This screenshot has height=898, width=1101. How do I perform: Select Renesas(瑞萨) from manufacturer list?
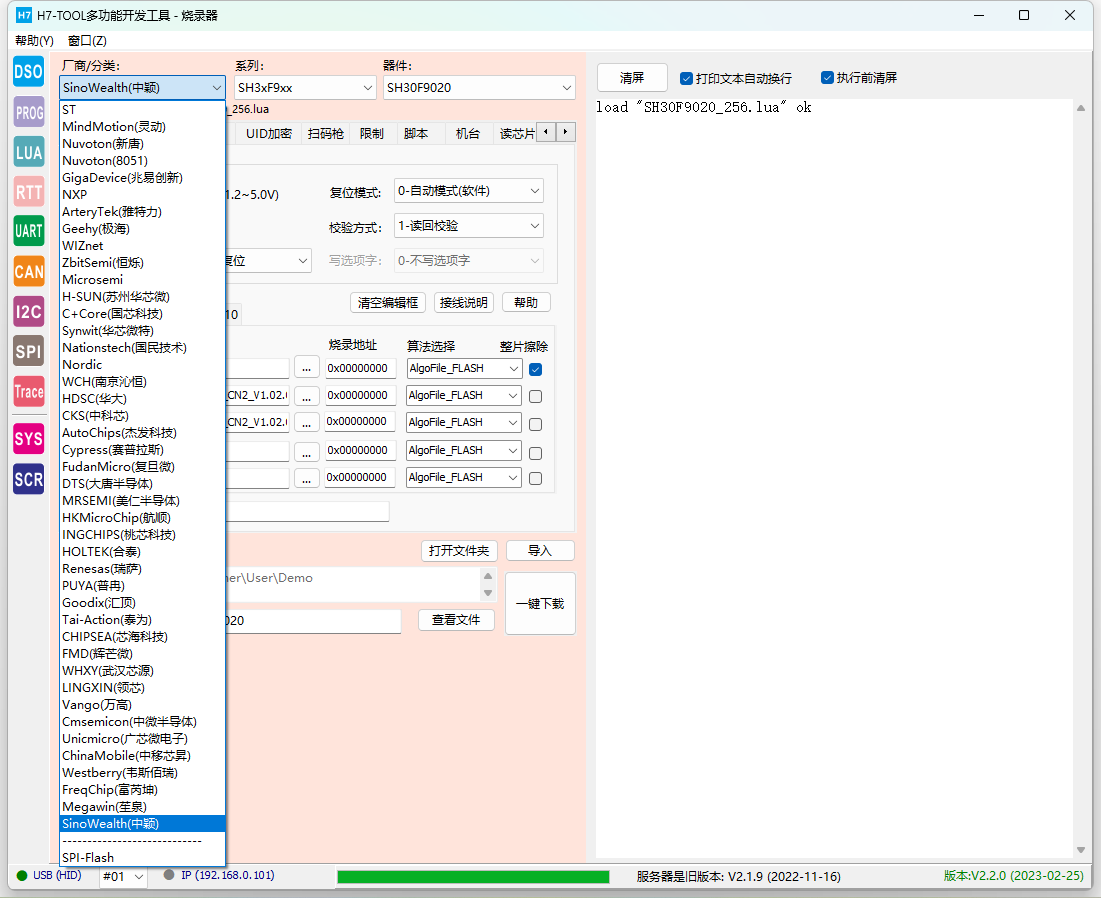point(142,569)
